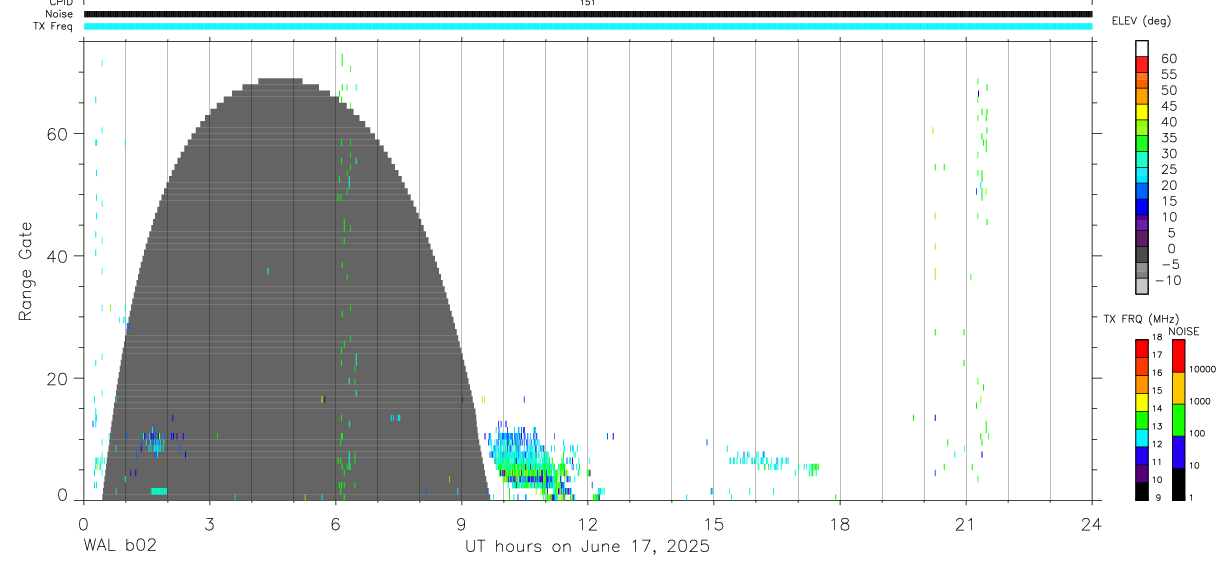Image resolution: width=1228 pixels, height=567 pixels.
Task: Select the "WAL b02" radar beam label
Action: [x=119, y=547]
